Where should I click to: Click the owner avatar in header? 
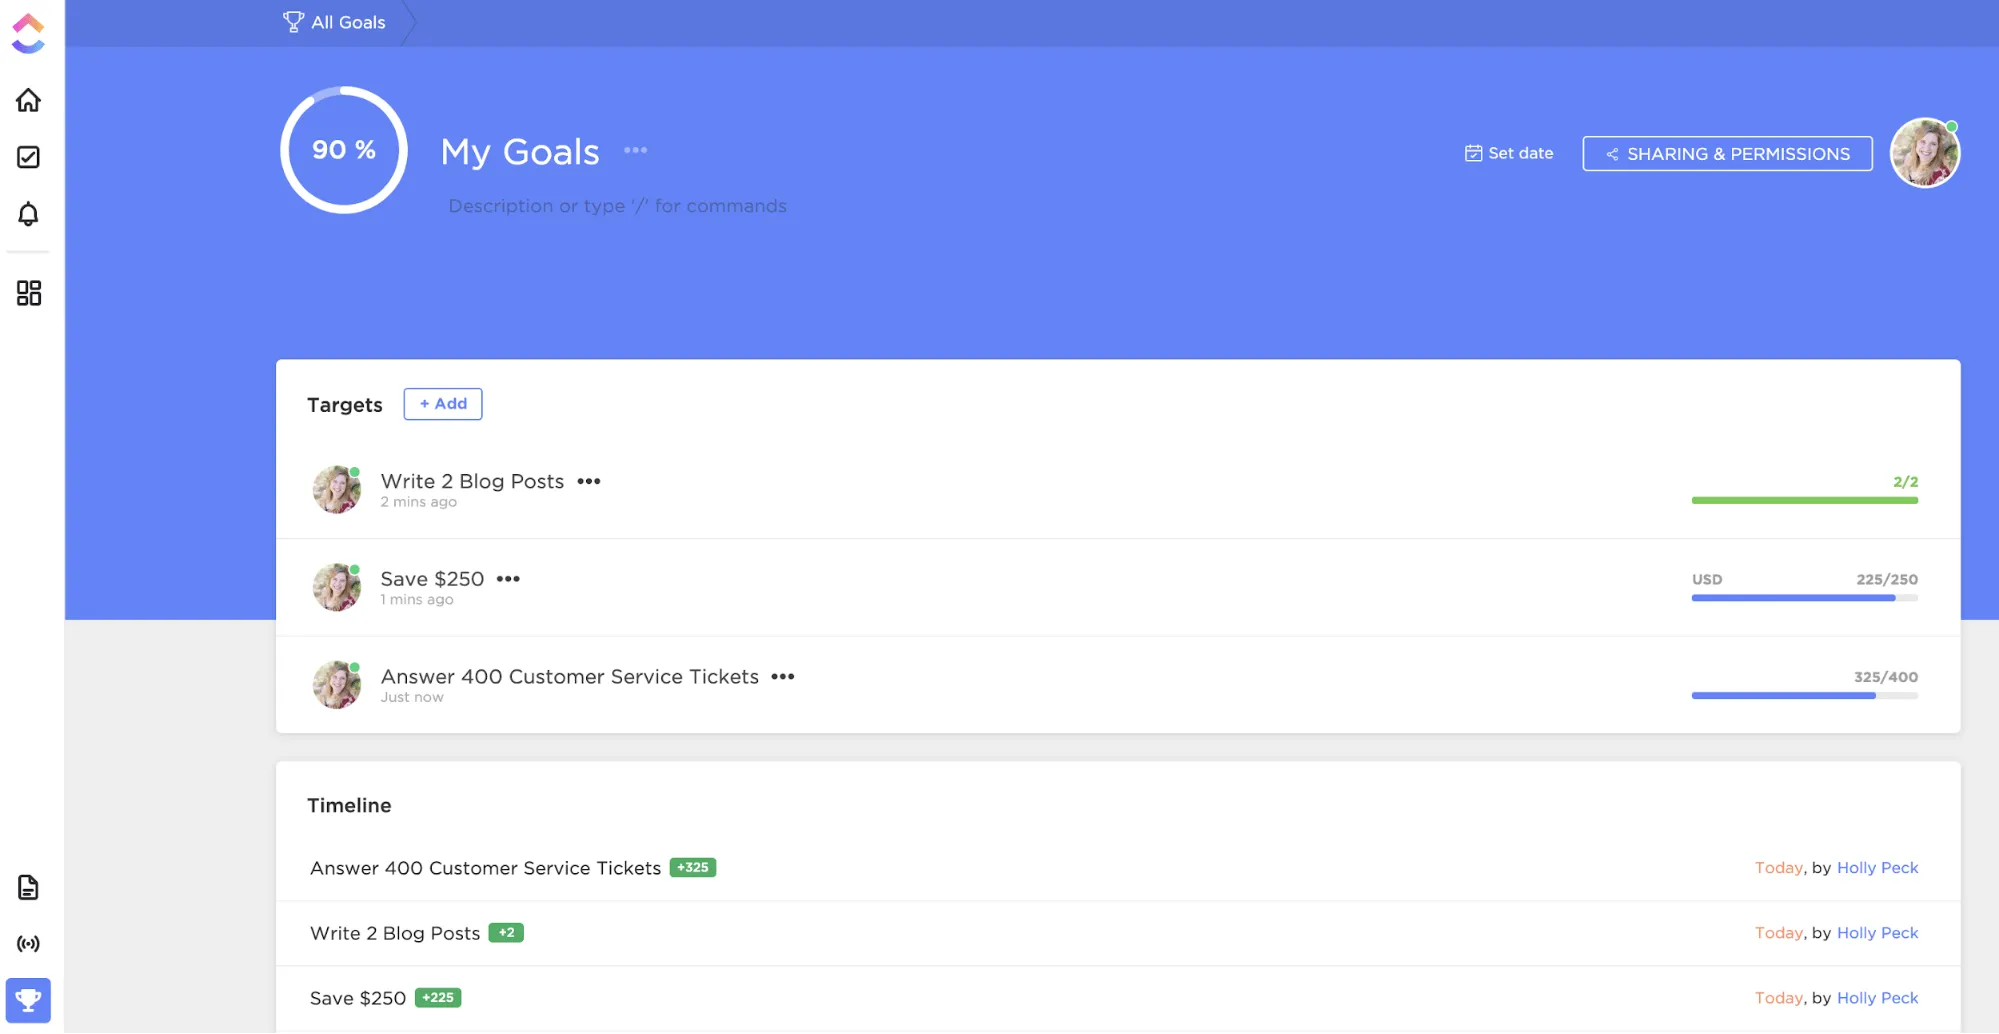[1924, 153]
